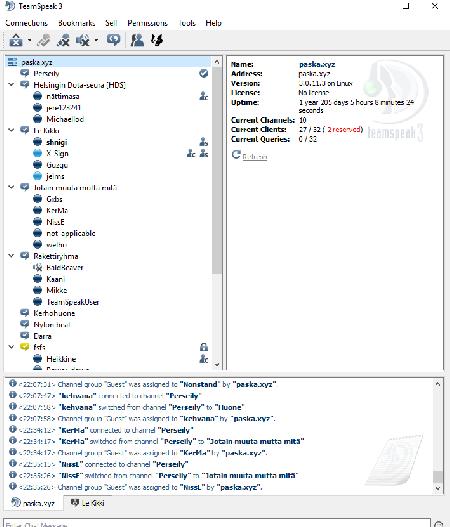Screen dimensions: 450x527
Task: Click the yellow fefe channel icon
Action: click(25, 347)
